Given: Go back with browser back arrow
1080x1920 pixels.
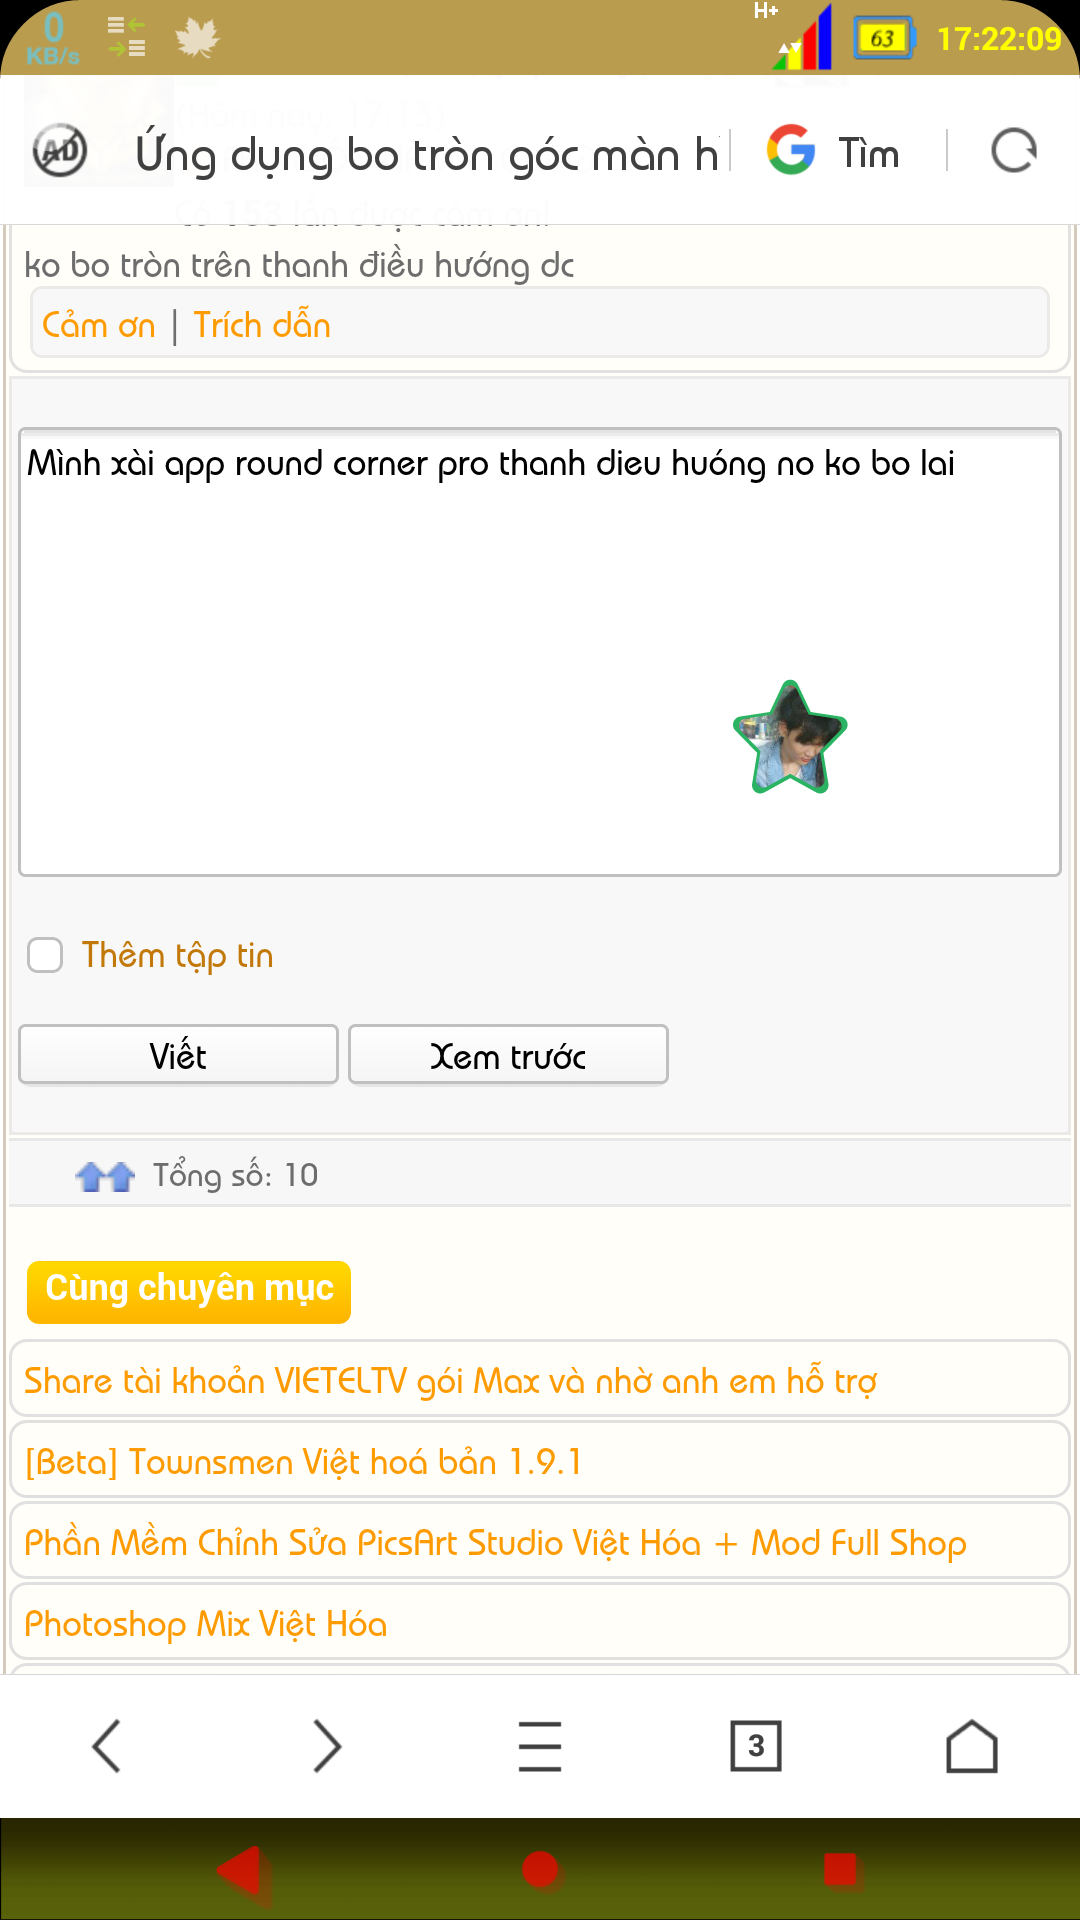Looking at the screenshot, I should click(106, 1746).
